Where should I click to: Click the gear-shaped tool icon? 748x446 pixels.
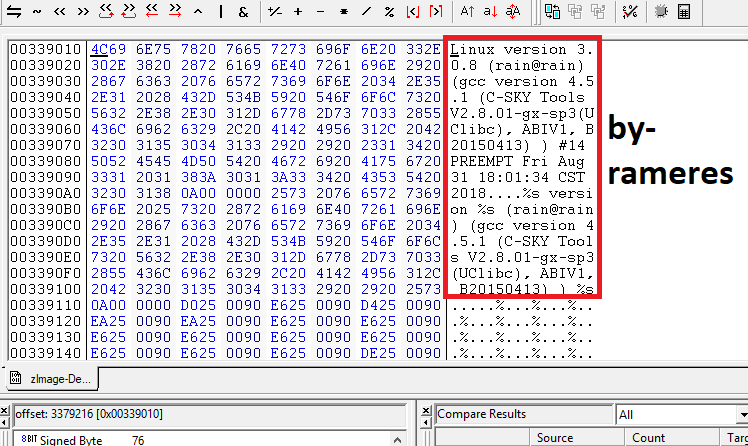[x=661, y=11]
